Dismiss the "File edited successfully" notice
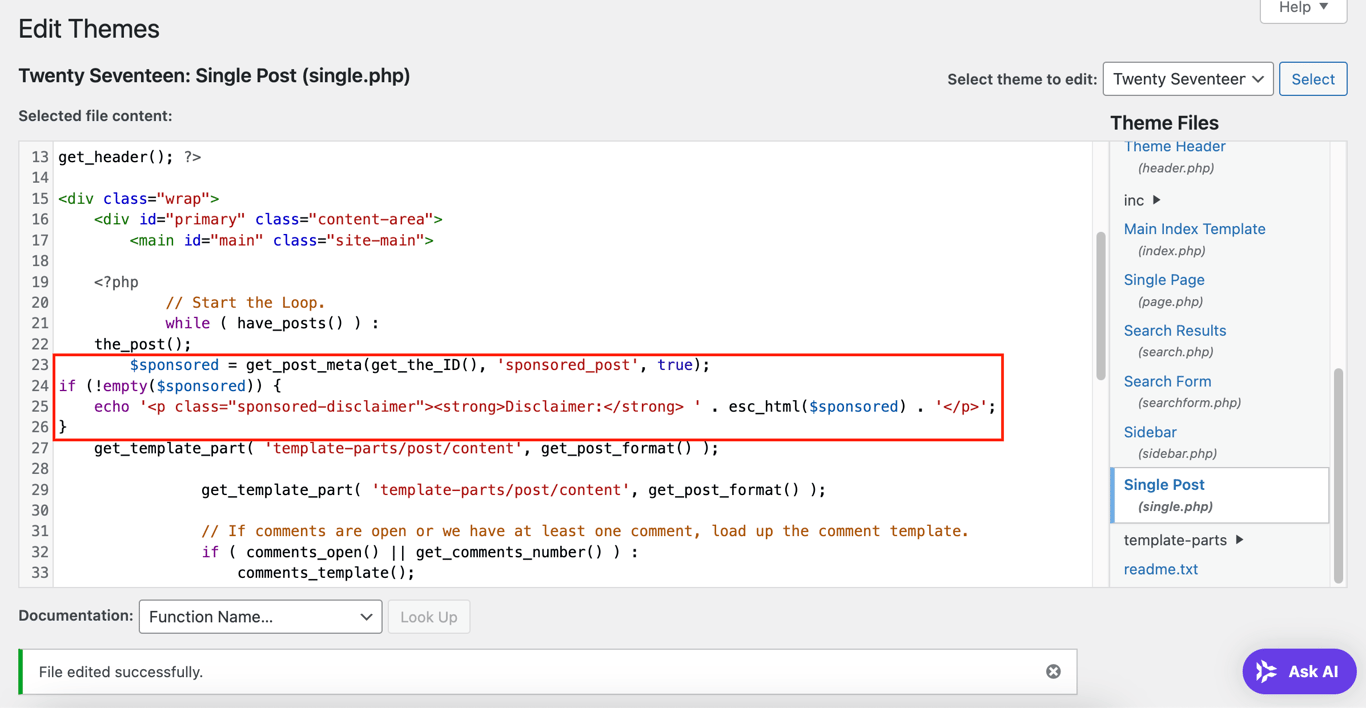The height and width of the screenshot is (708, 1366). tap(1053, 671)
